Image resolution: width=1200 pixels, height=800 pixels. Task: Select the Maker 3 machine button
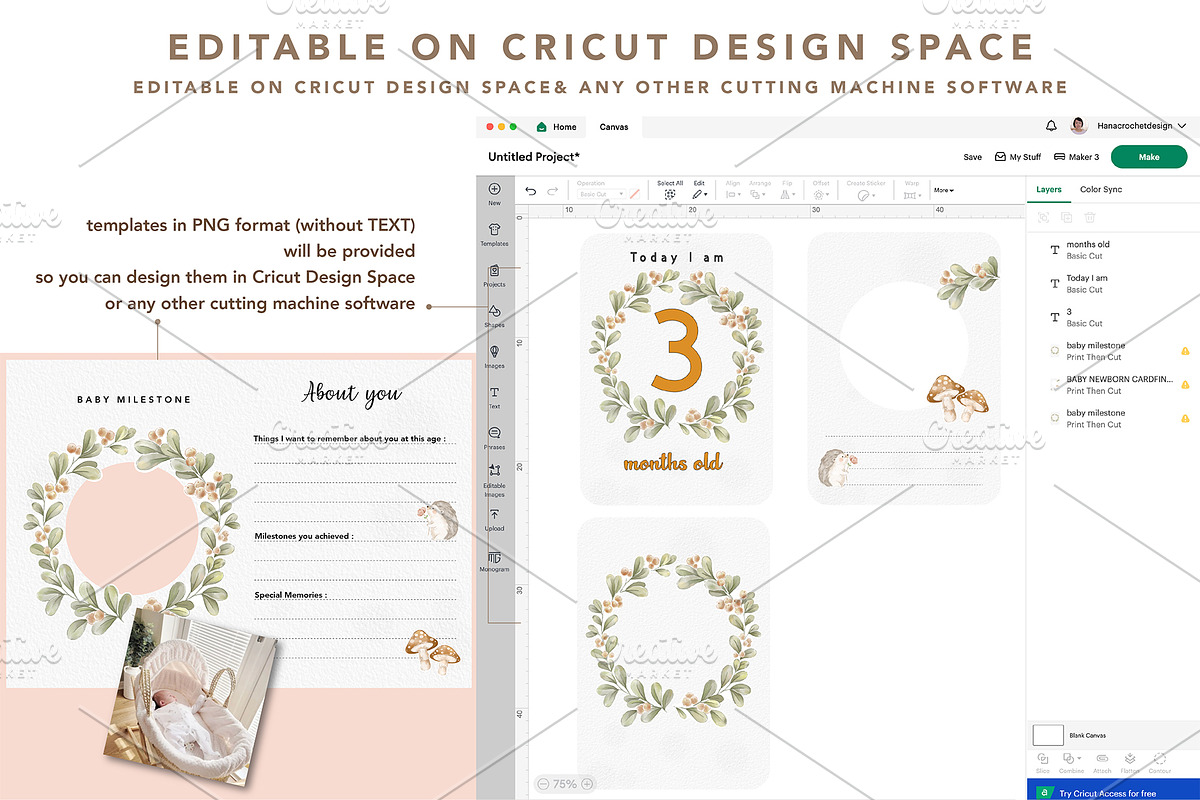pos(1076,157)
